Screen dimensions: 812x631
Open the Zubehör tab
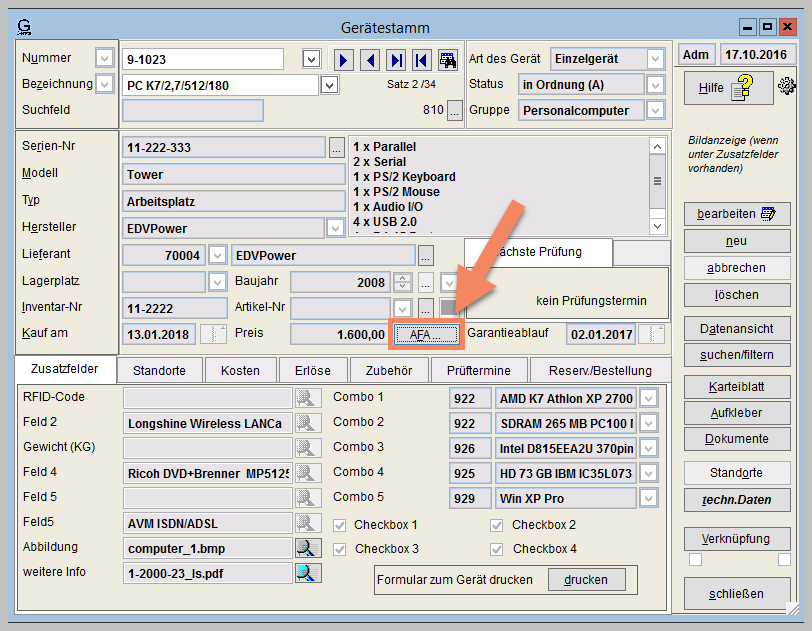tap(387, 370)
